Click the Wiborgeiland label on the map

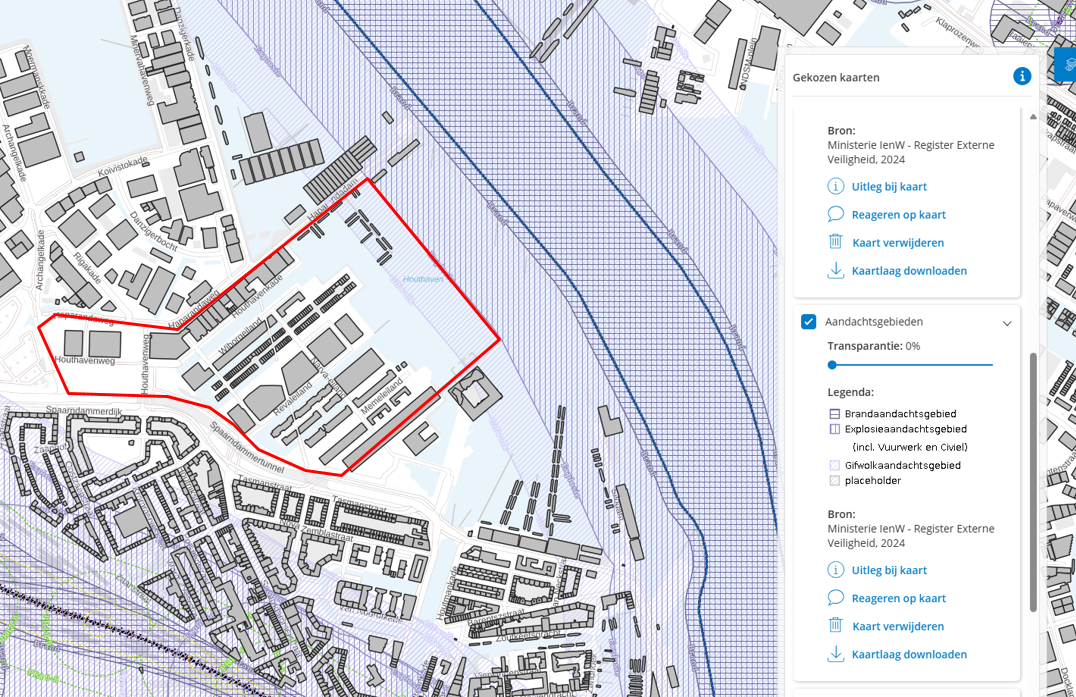click(x=239, y=335)
